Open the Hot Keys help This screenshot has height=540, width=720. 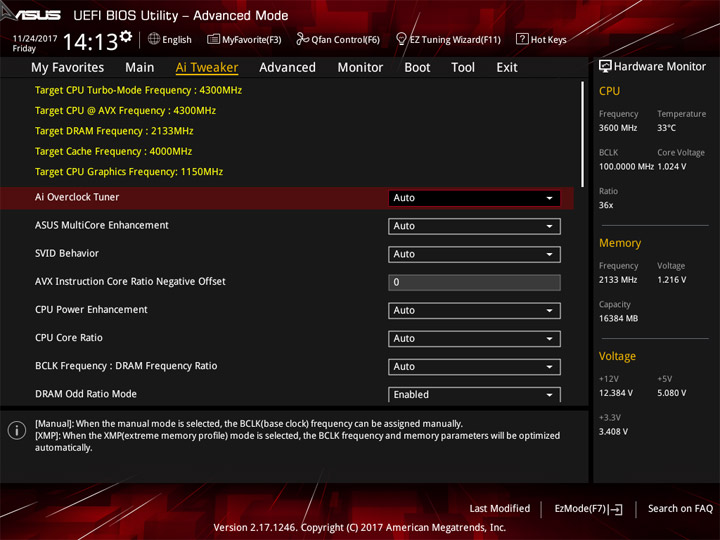point(548,39)
